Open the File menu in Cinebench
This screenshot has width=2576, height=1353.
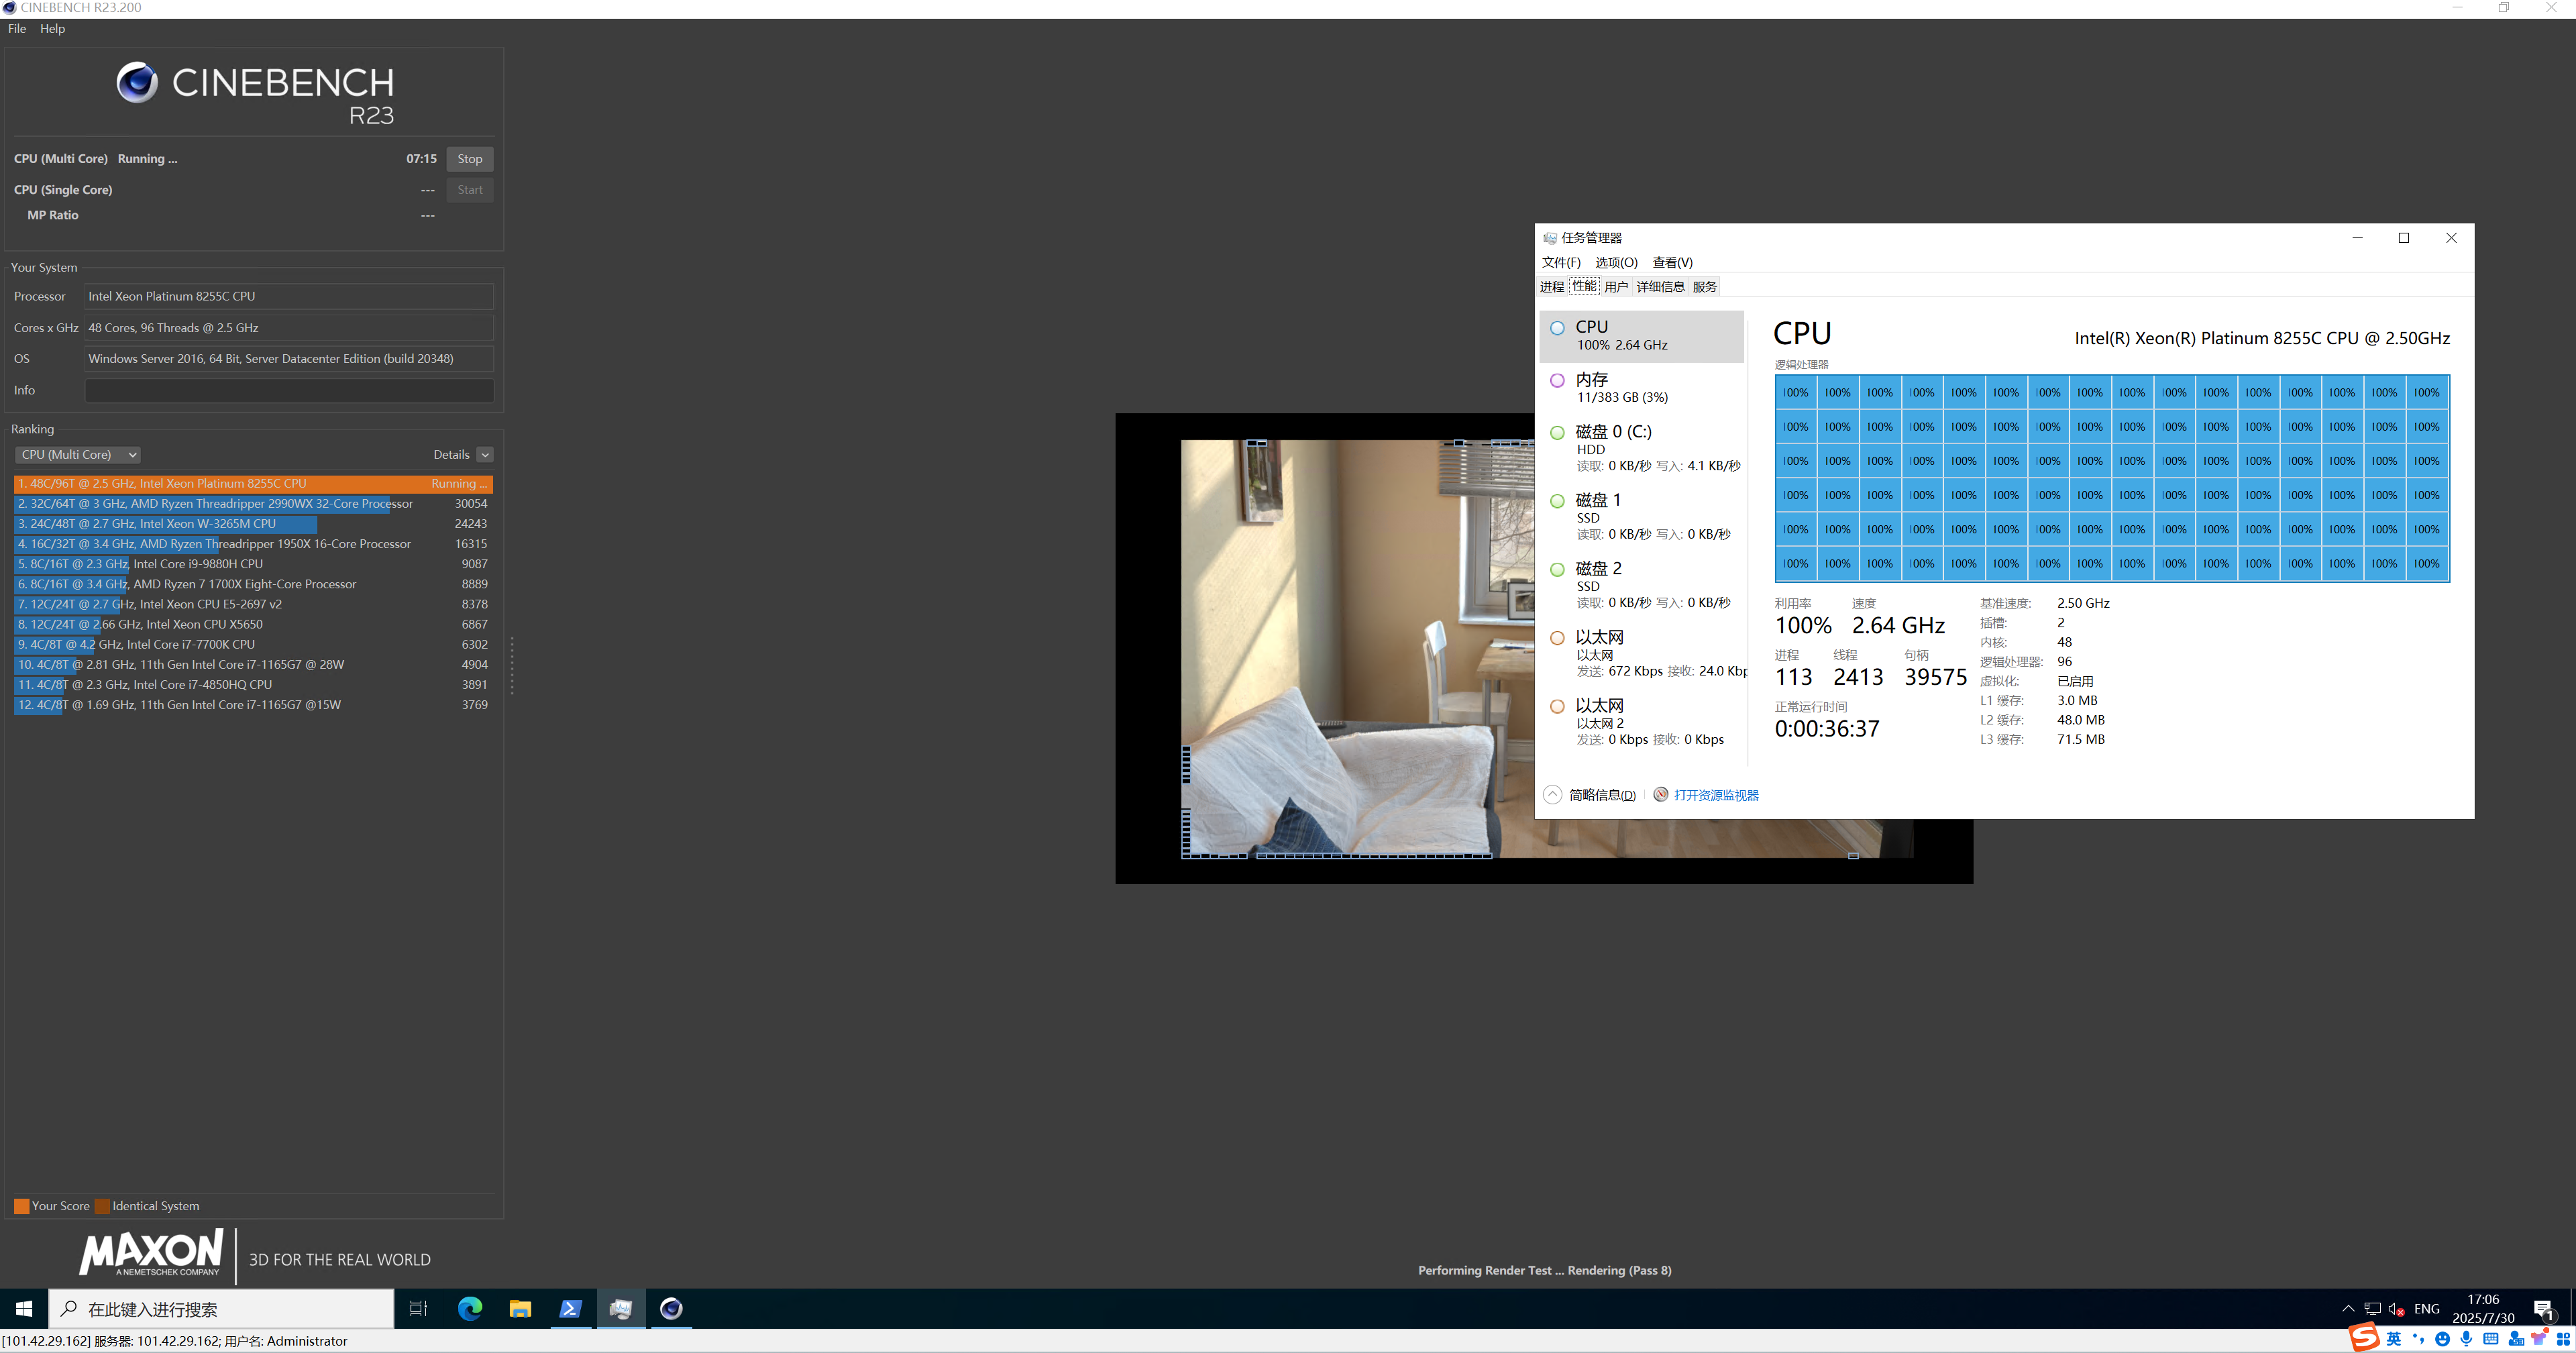pos(17,29)
